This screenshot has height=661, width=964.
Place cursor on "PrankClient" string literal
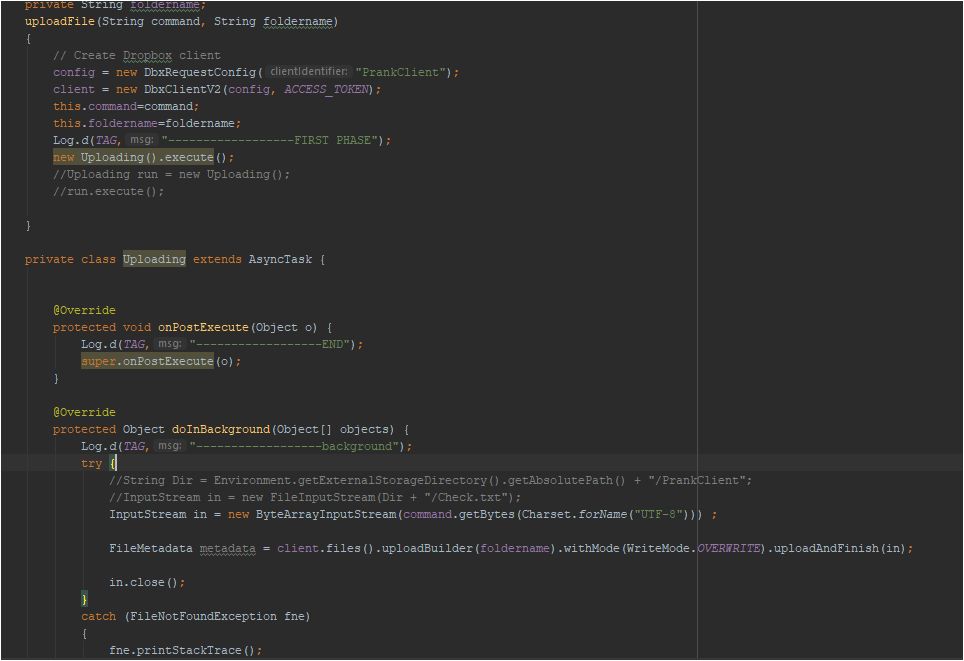pyautogui.click(x=402, y=72)
